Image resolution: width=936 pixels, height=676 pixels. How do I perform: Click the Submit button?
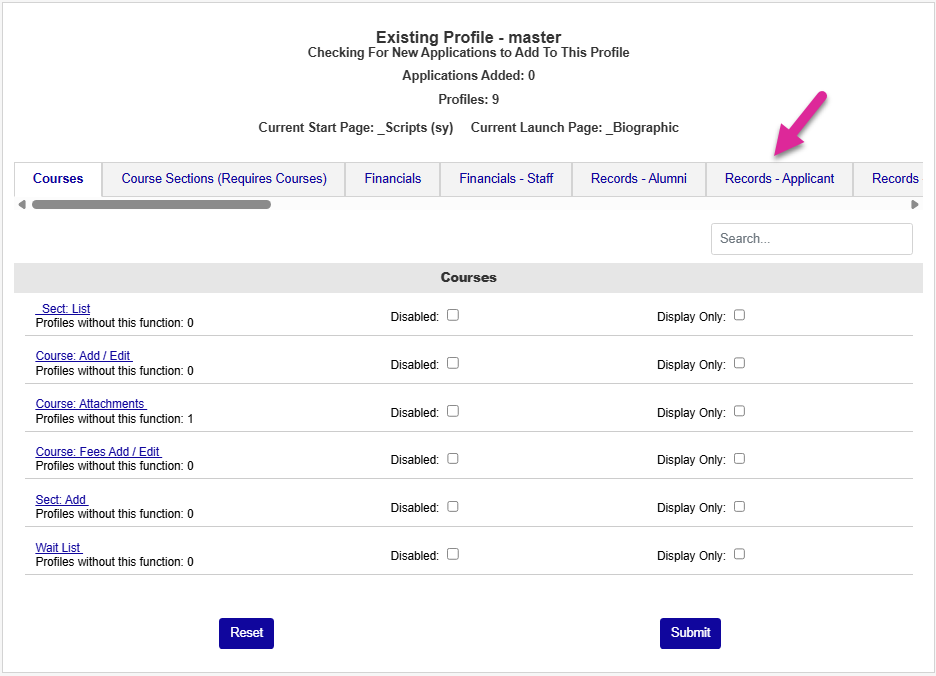coord(690,633)
